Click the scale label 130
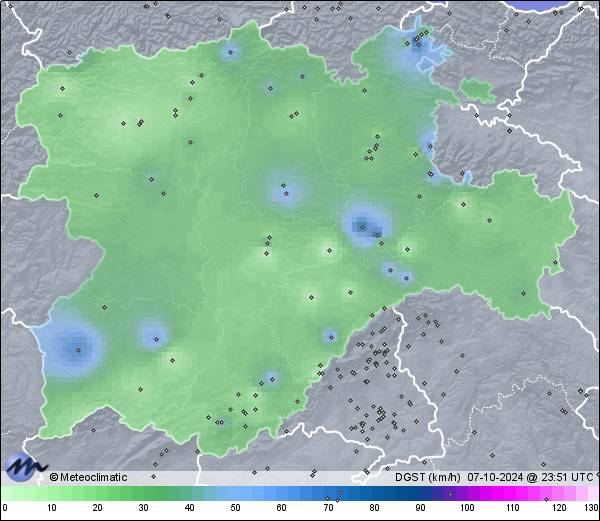Image resolution: width=600 pixels, height=521 pixels. click(592, 508)
